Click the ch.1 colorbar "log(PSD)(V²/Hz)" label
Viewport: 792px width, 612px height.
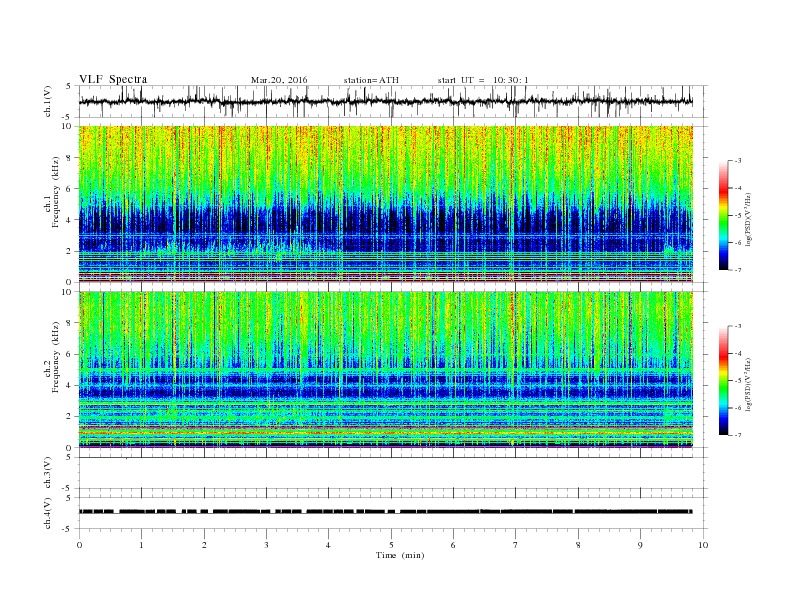point(748,219)
